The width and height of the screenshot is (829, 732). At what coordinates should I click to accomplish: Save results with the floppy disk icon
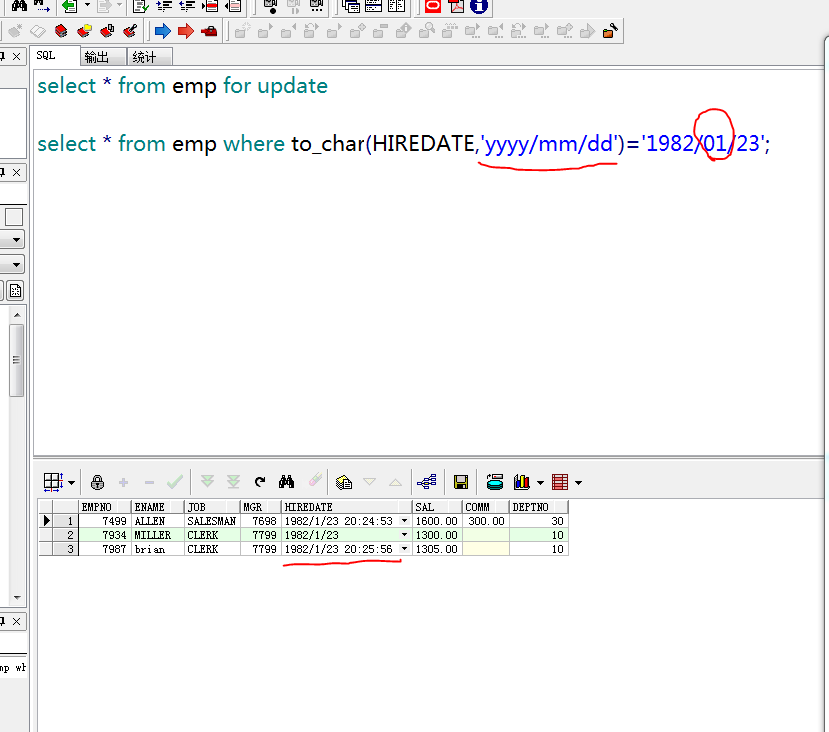(x=461, y=482)
